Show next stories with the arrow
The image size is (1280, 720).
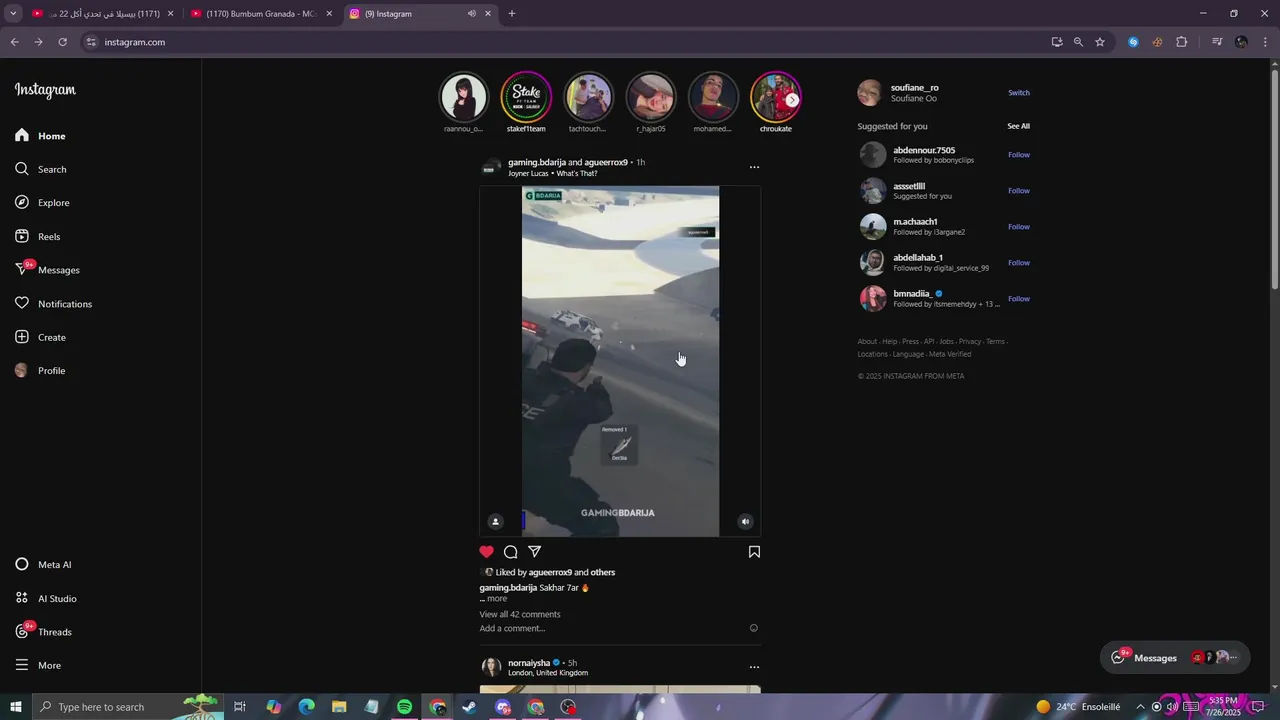point(792,100)
